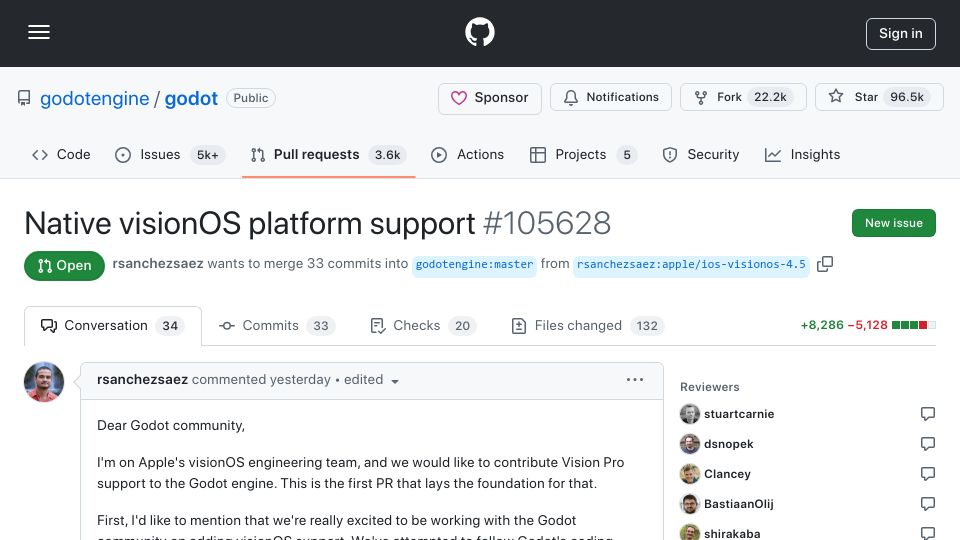Open the comment options ellipsis menu

click(635, 380)
